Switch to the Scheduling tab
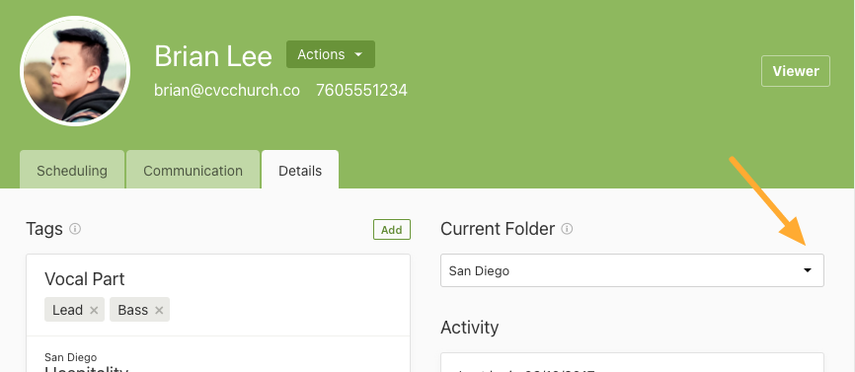Screen dimensions: 855x372 coord(72,170)
